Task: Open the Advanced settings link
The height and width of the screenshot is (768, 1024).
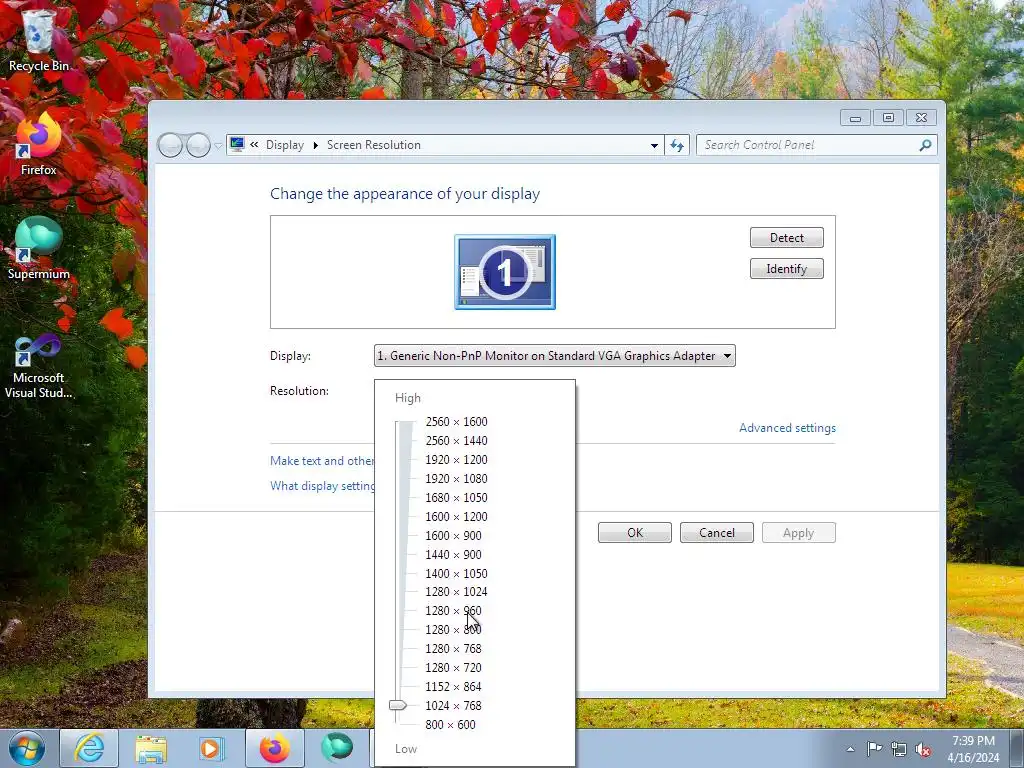Action: click(787, 428)
